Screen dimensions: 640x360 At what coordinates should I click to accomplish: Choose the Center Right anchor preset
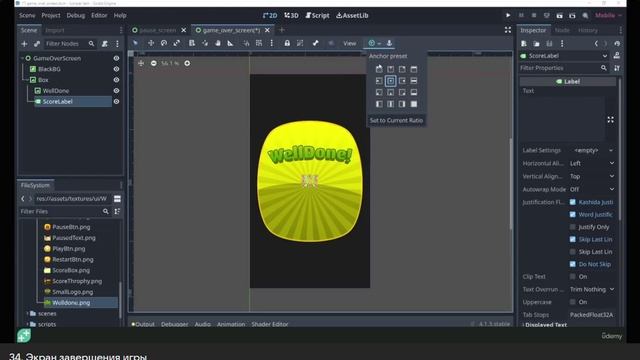402,81
